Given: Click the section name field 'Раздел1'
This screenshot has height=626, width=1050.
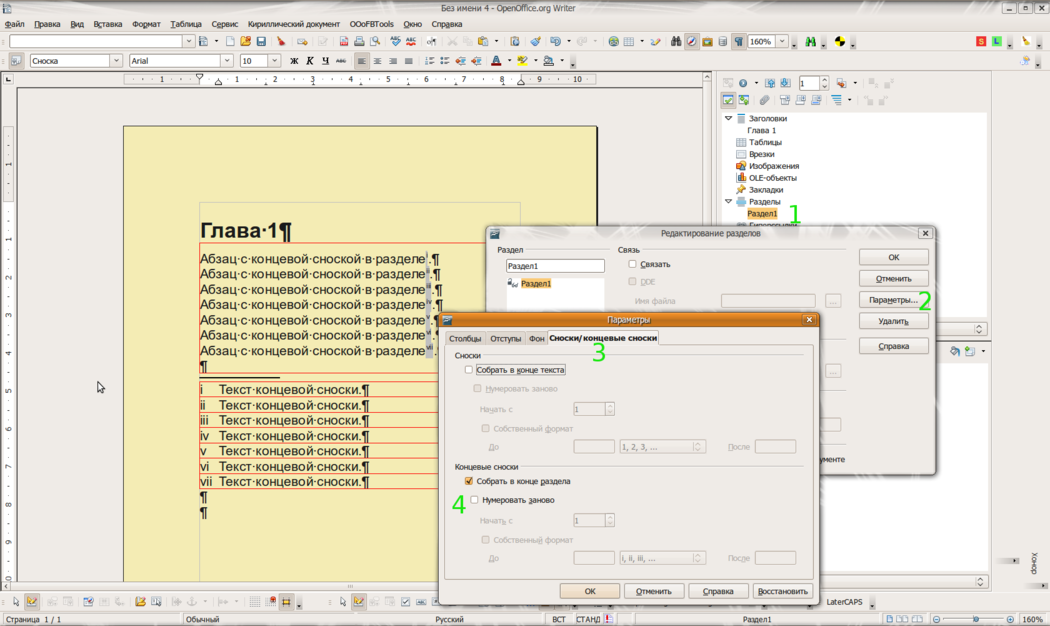Looking at the screenshot, I should 555,266.
